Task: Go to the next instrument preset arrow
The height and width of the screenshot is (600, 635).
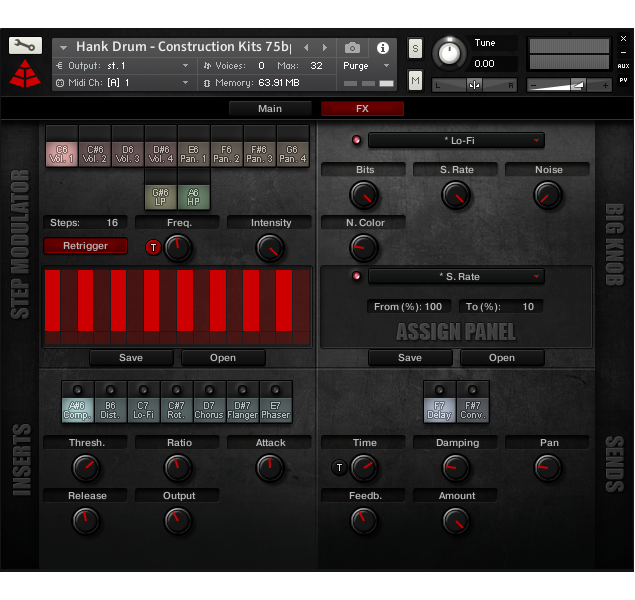Action: [325, 47]
